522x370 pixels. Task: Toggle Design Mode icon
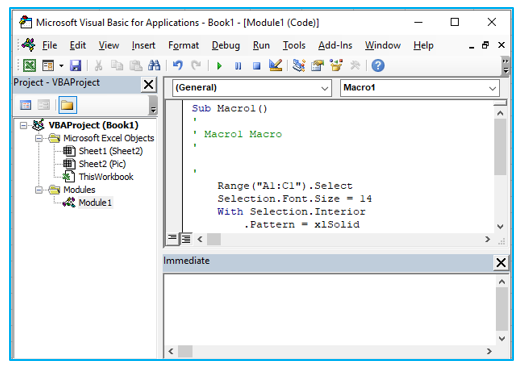(275, 65)
